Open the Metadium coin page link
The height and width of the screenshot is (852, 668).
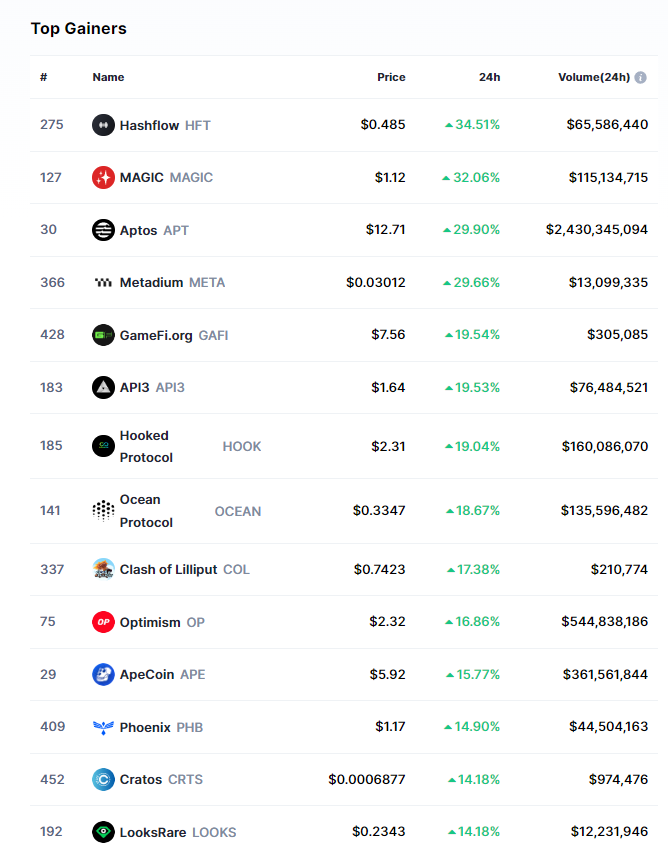pyautogui.click(x=151, y=282)
